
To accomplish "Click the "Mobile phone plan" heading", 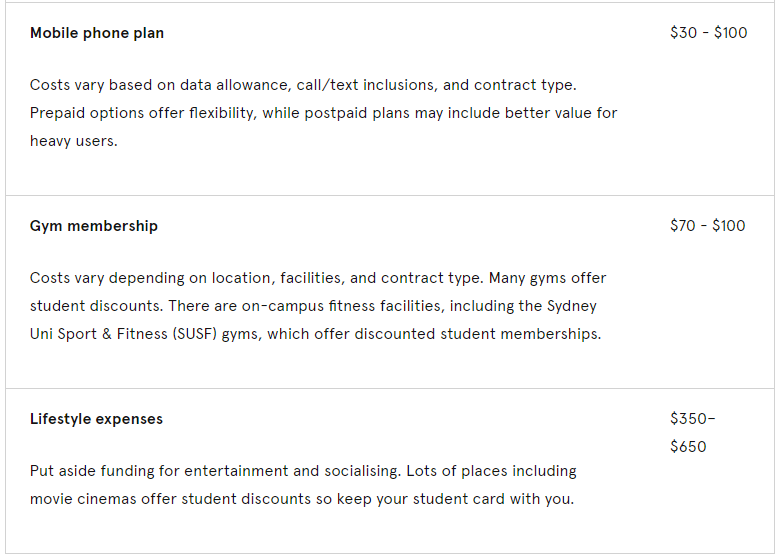I will tap(97, 33).
